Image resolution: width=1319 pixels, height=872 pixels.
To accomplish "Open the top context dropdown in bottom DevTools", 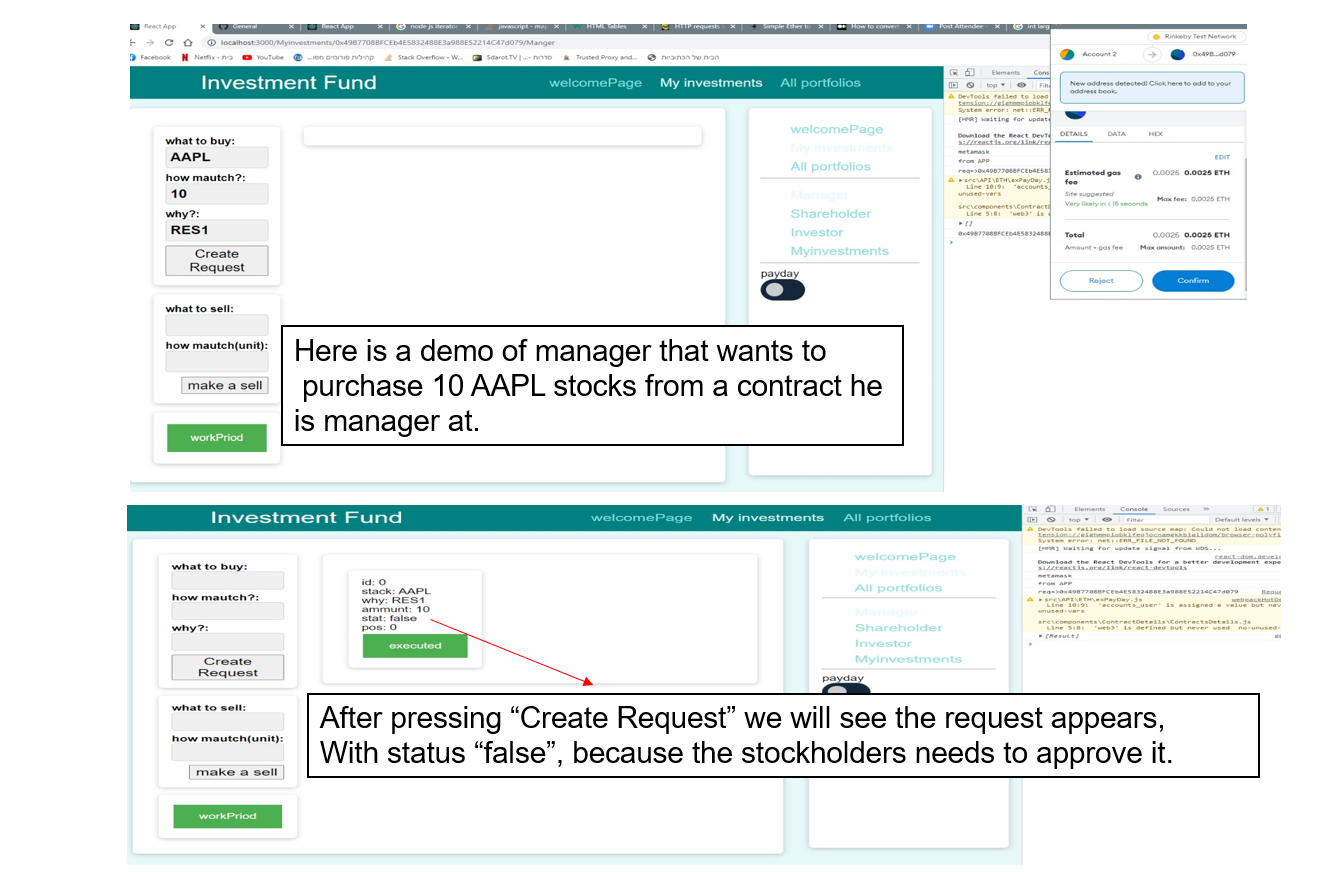I will (x=1078, y=520).
